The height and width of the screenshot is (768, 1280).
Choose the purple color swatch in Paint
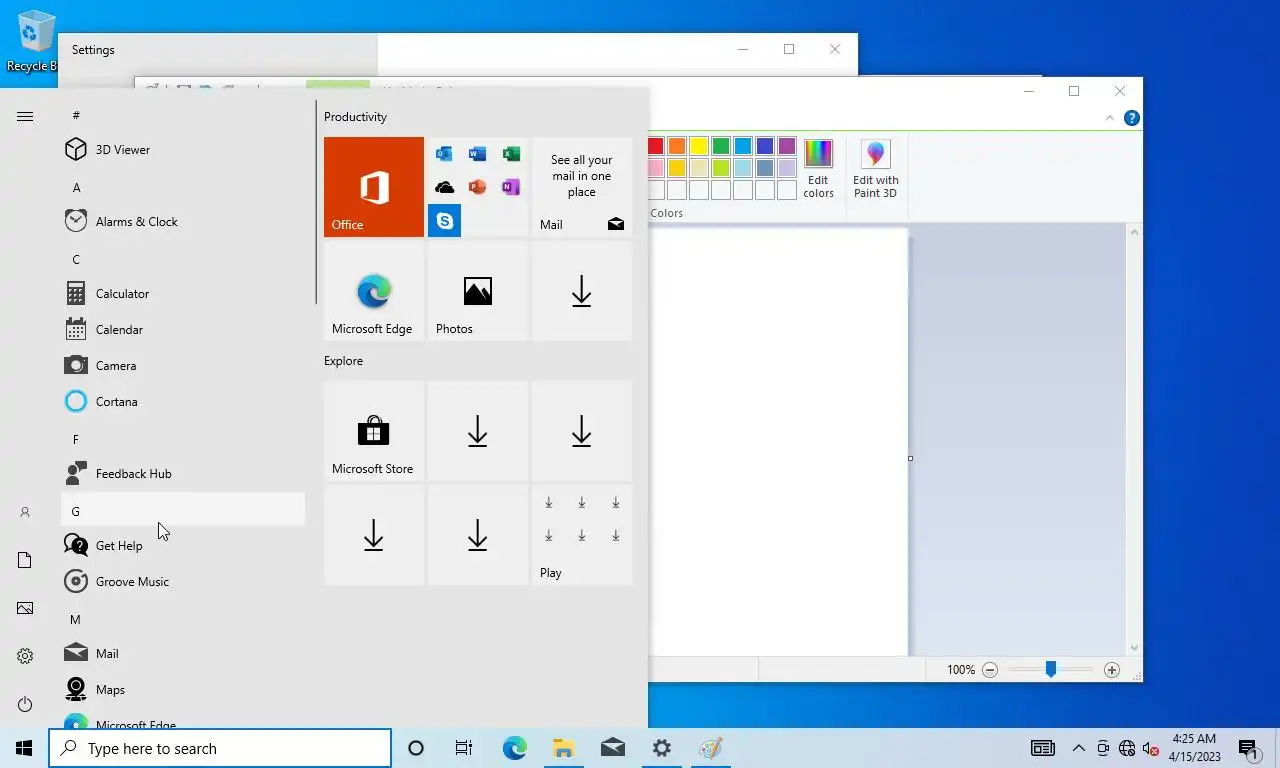tap(787, 146)
